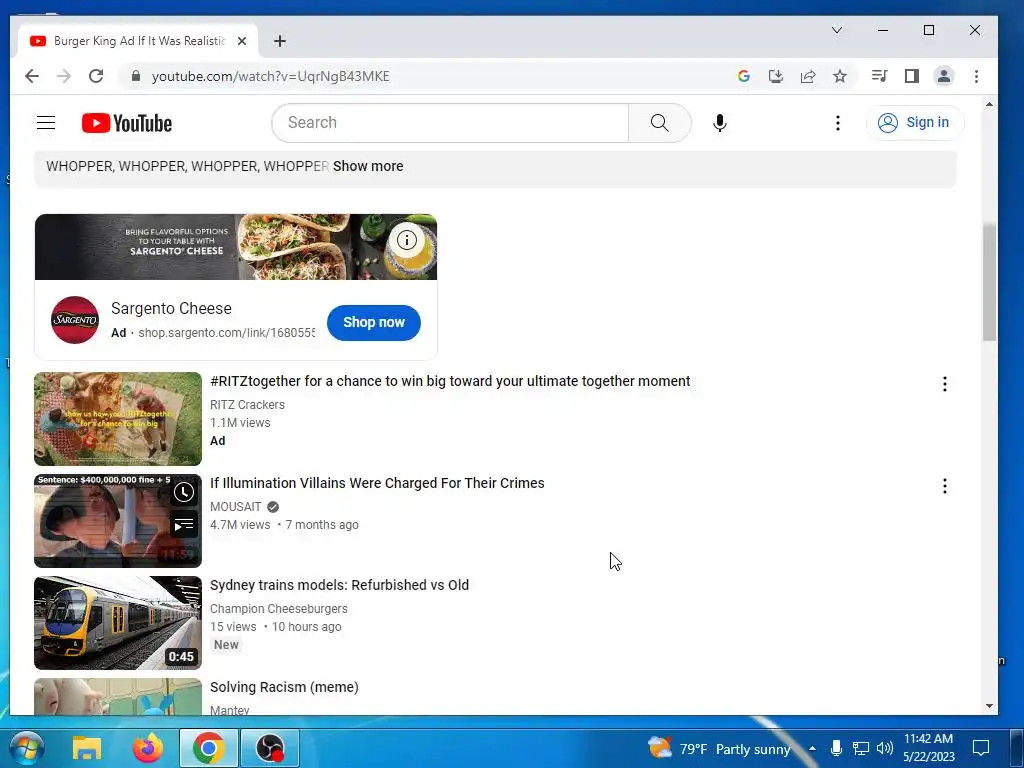Image resolution: width=1024 pixels, height=768 pixels.
Task: Click the magnifier search button
Action: click(x=660, y=123)
